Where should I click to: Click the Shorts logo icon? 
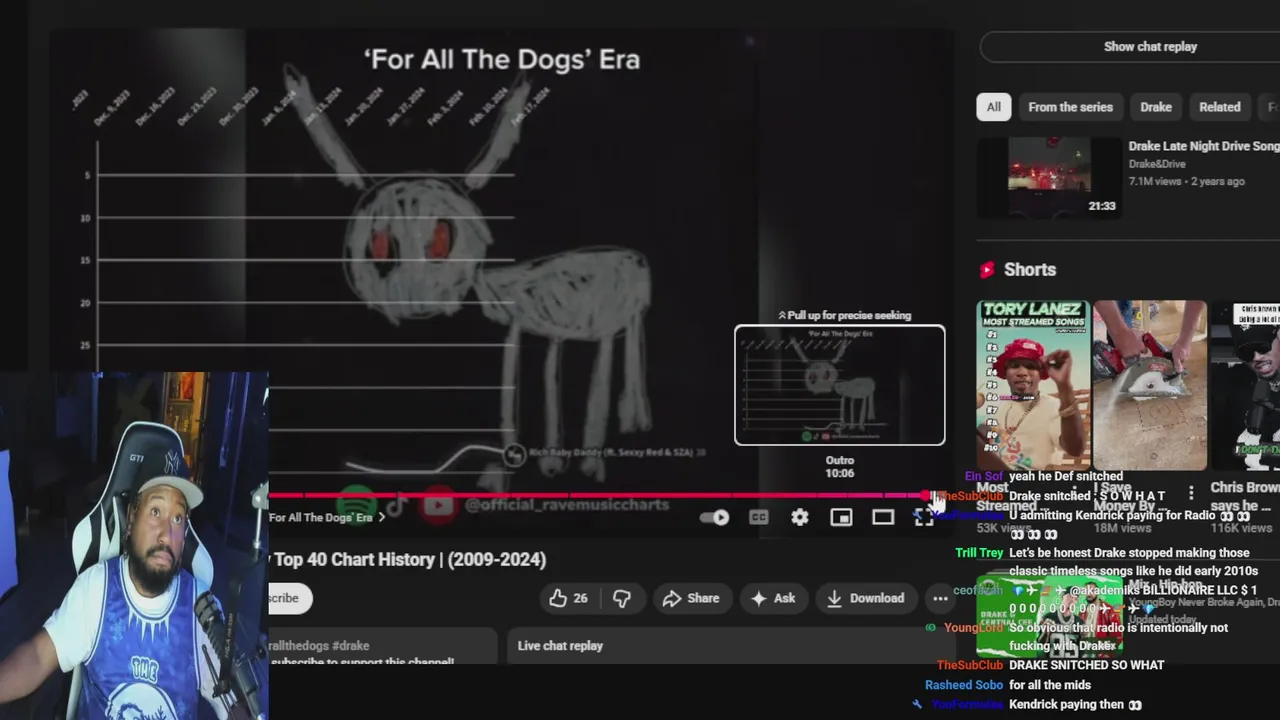tap(987, 270)
